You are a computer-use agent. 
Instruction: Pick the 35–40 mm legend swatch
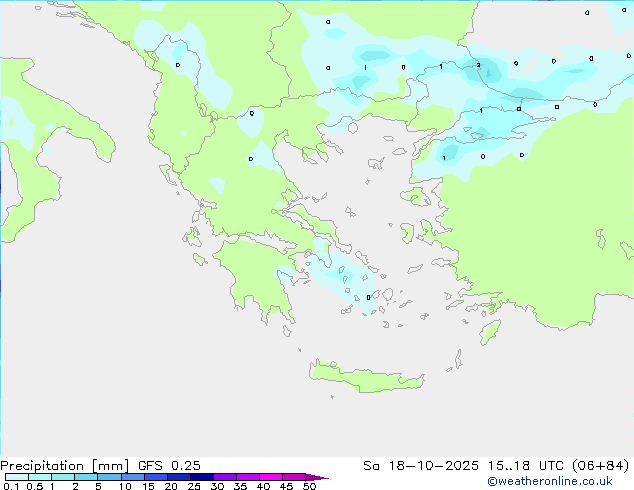(x=248, y=477)
